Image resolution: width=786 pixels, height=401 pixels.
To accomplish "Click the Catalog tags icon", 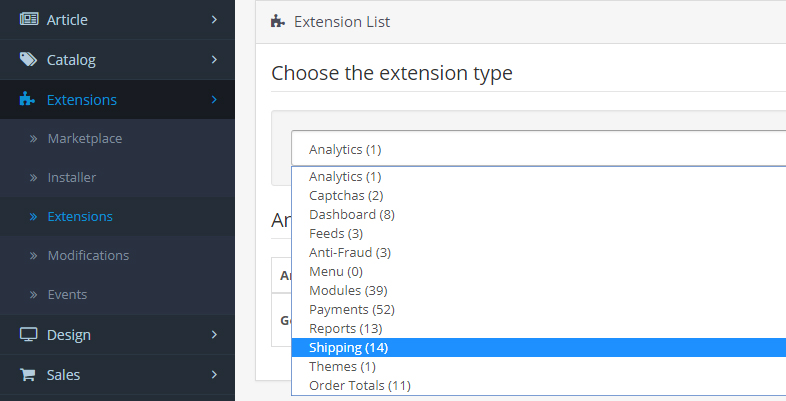I will tap(28, 60).
